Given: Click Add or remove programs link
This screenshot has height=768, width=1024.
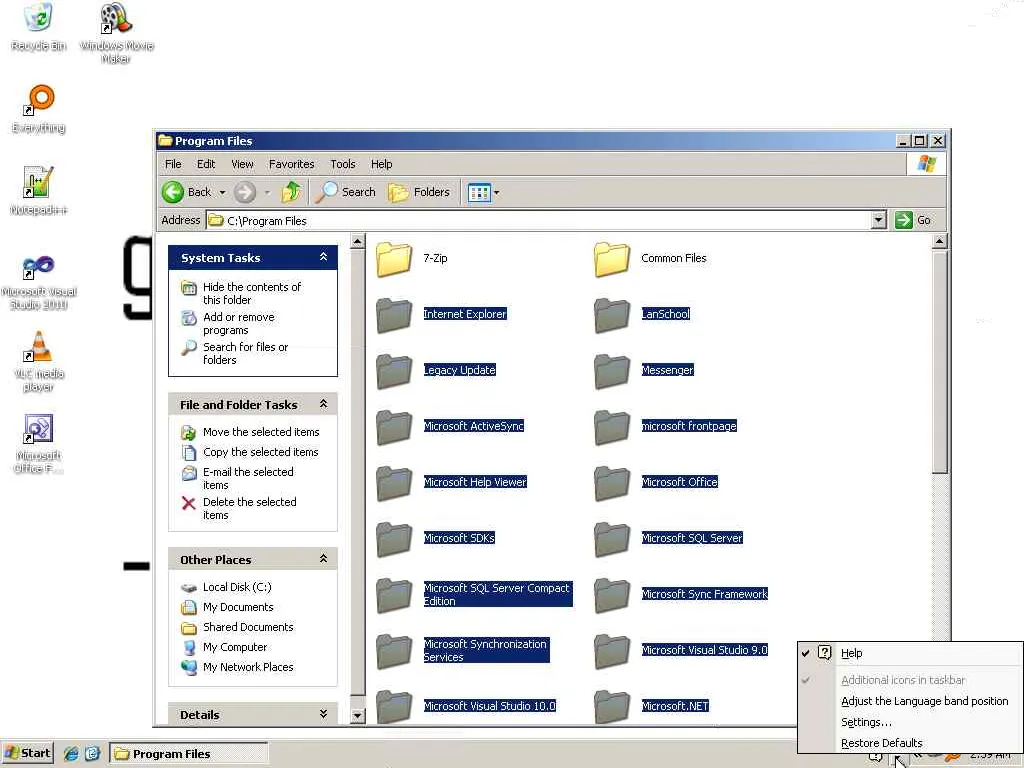Looking at the screenshot, I should pos(238,323).
